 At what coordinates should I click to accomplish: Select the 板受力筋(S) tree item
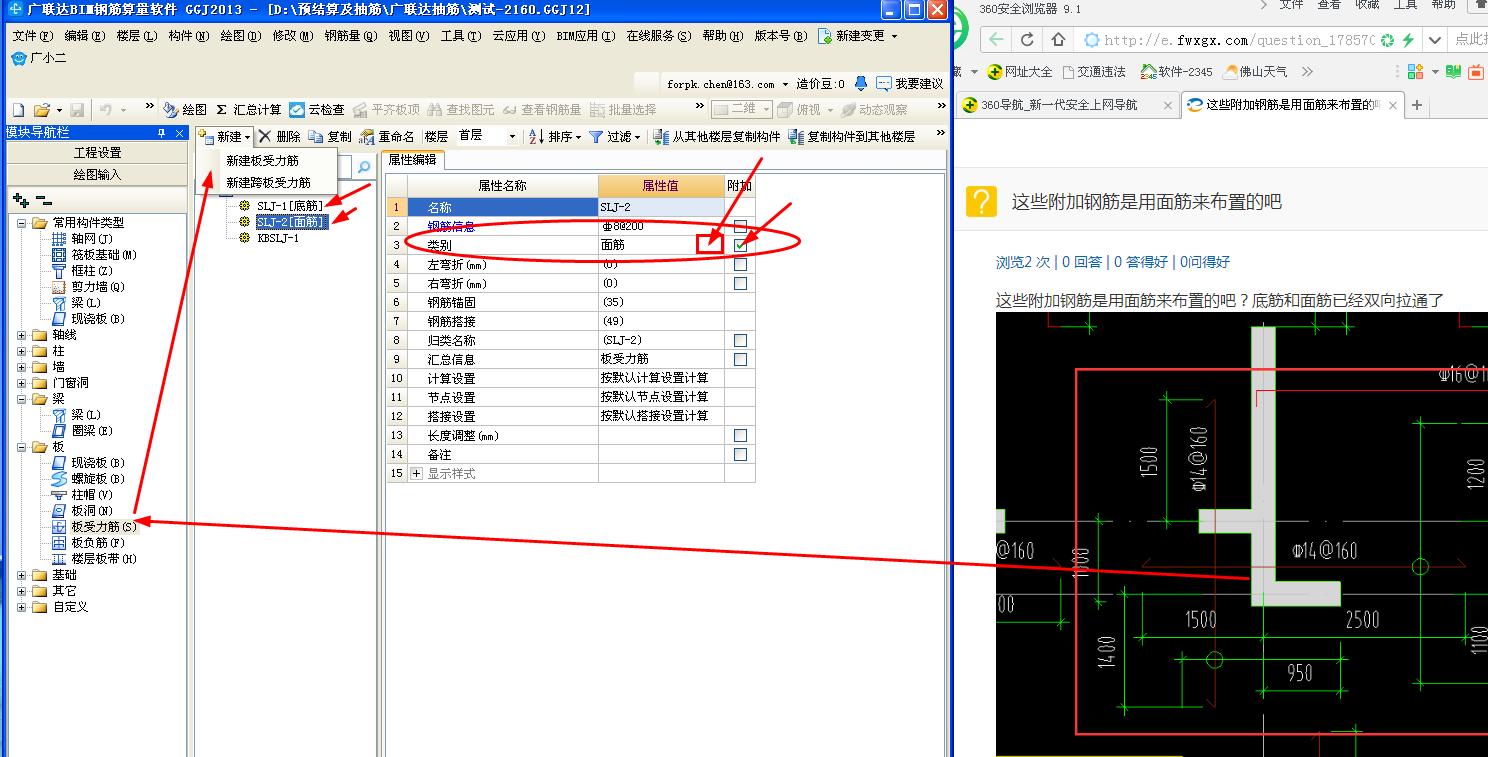coord(104,527)
